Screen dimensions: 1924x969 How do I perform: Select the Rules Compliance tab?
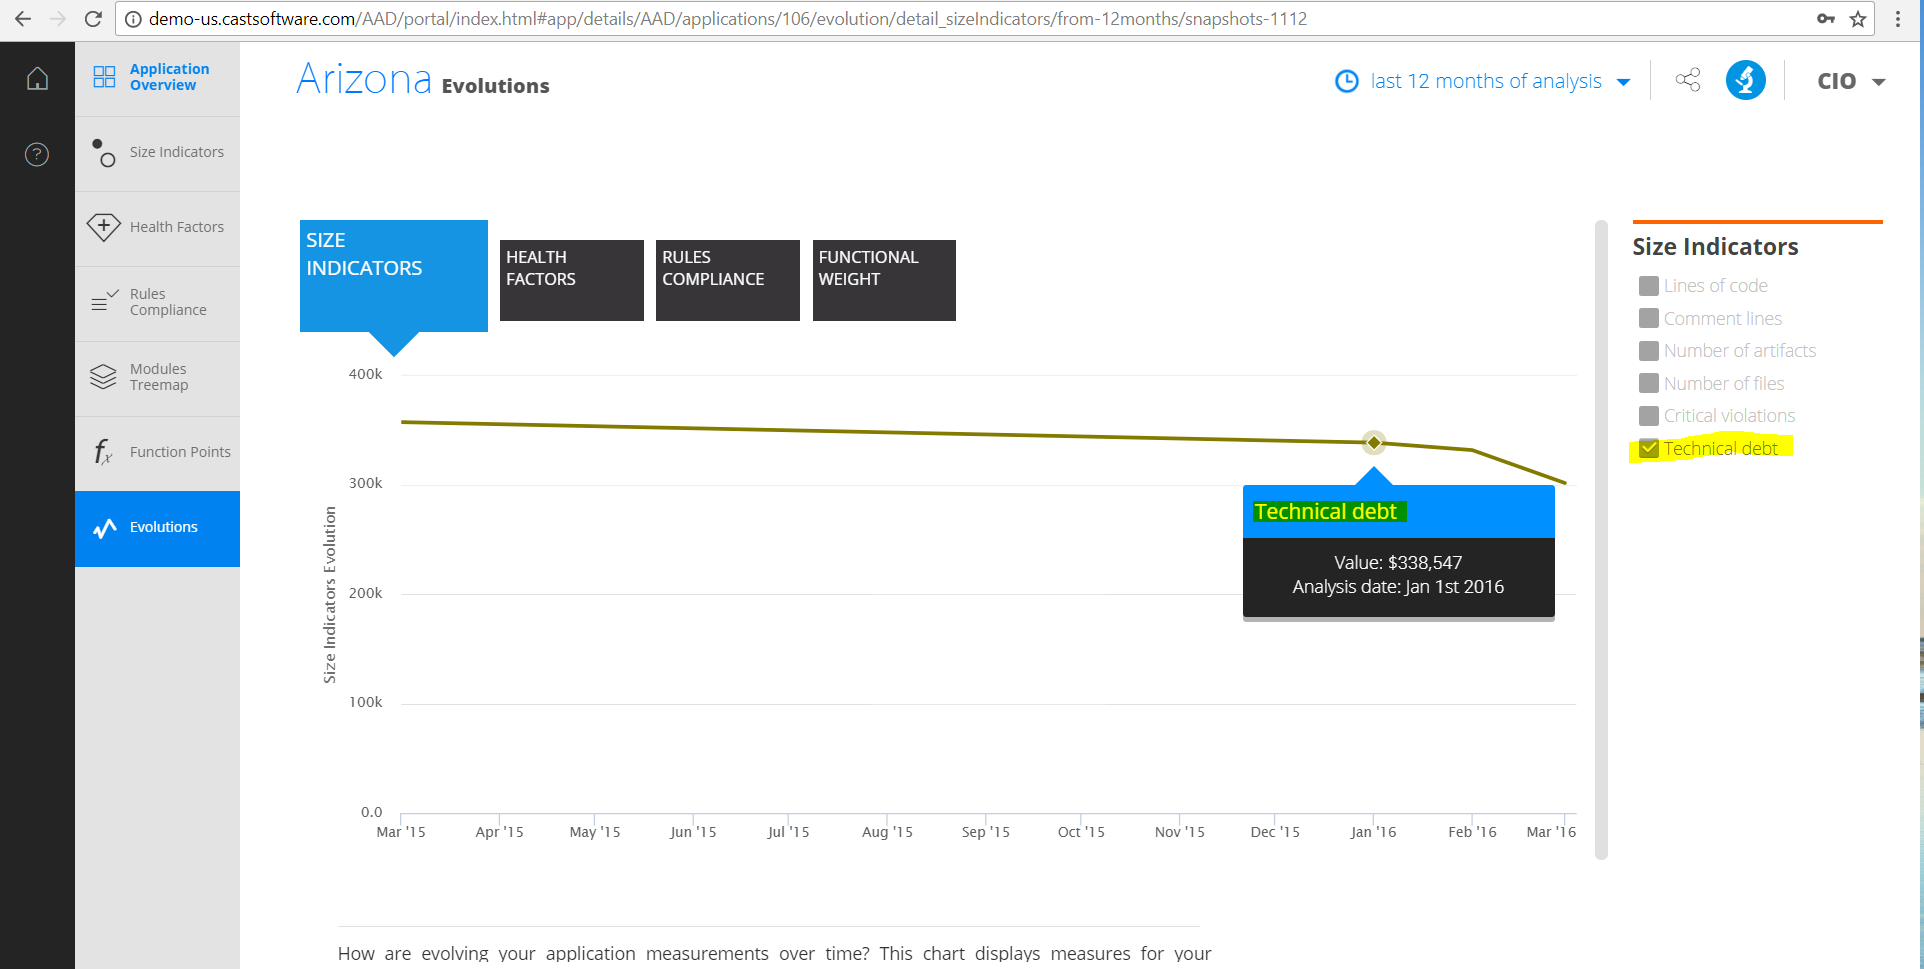pos(727,280)
